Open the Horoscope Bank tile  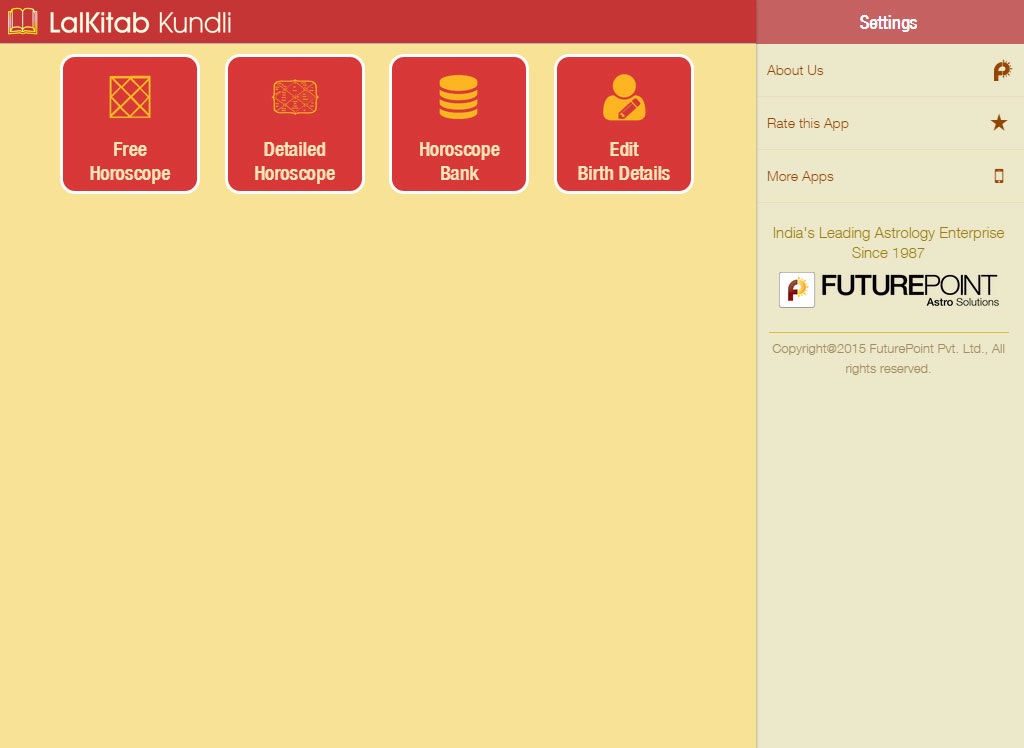(459, 124)
